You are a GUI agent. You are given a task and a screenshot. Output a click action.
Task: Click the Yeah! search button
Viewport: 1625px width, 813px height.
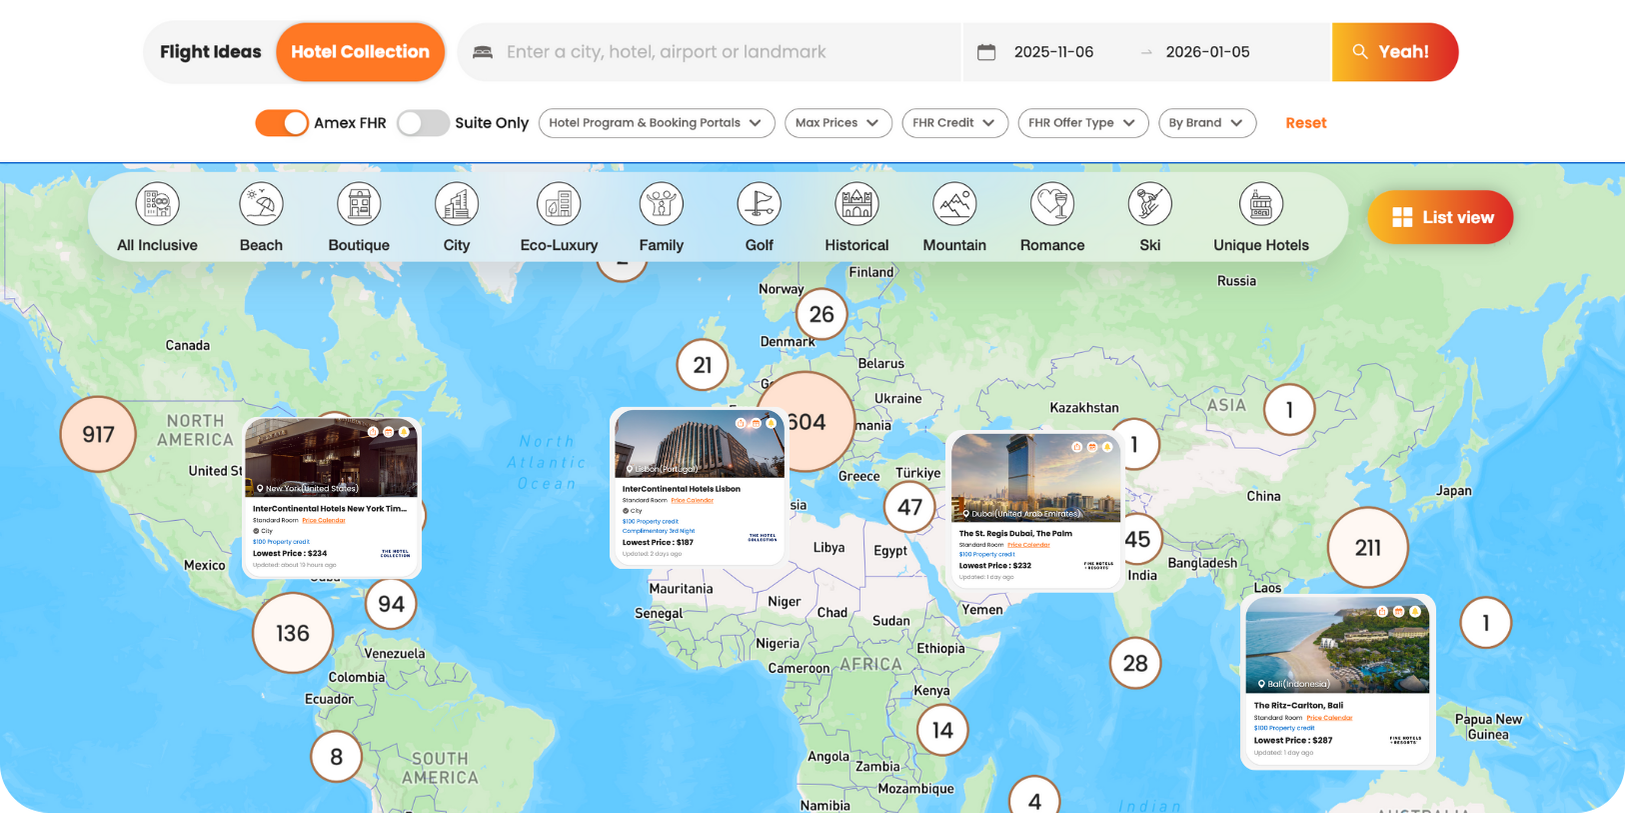(1394, 52)
